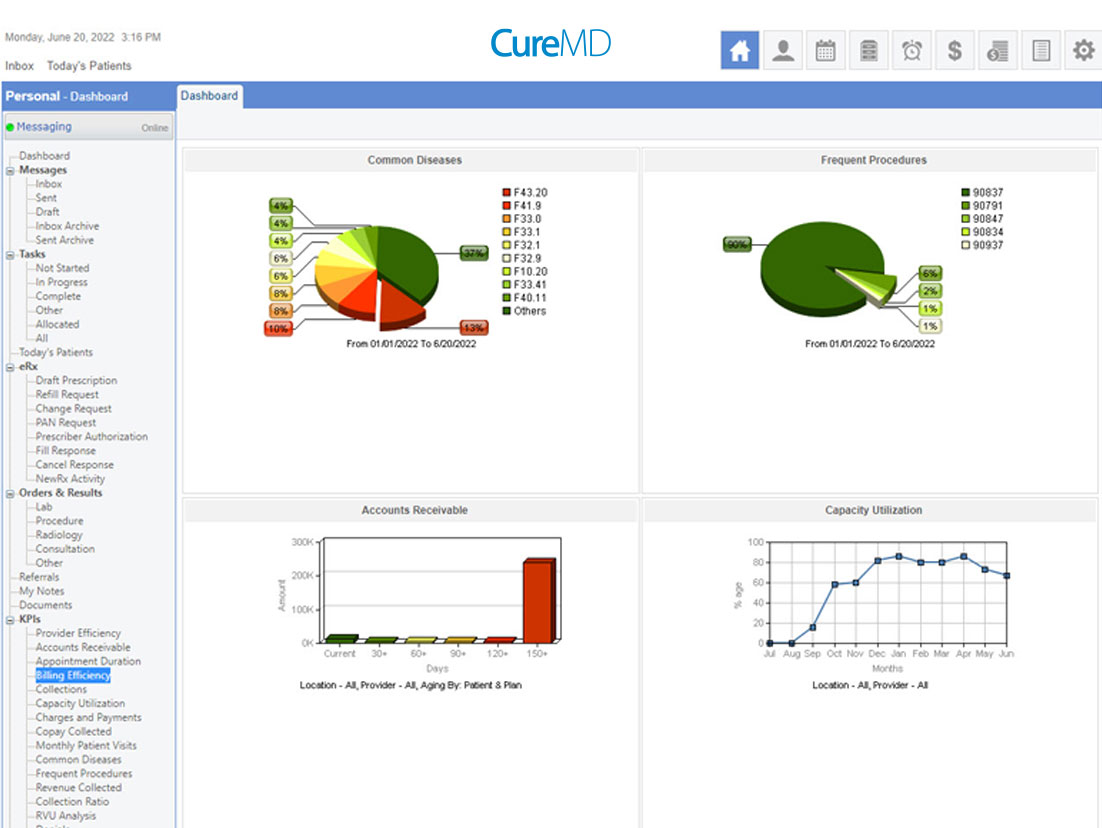Open the Home icon in top toolbar
This screenshot has height=828, width=1102.
(x=739, y=50)
